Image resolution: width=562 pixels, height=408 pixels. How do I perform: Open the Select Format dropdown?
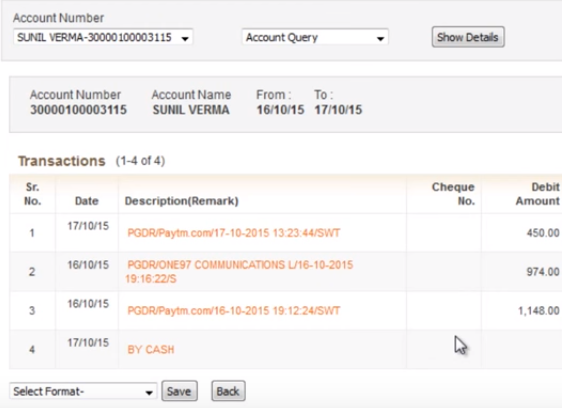(x=83, y=392)
